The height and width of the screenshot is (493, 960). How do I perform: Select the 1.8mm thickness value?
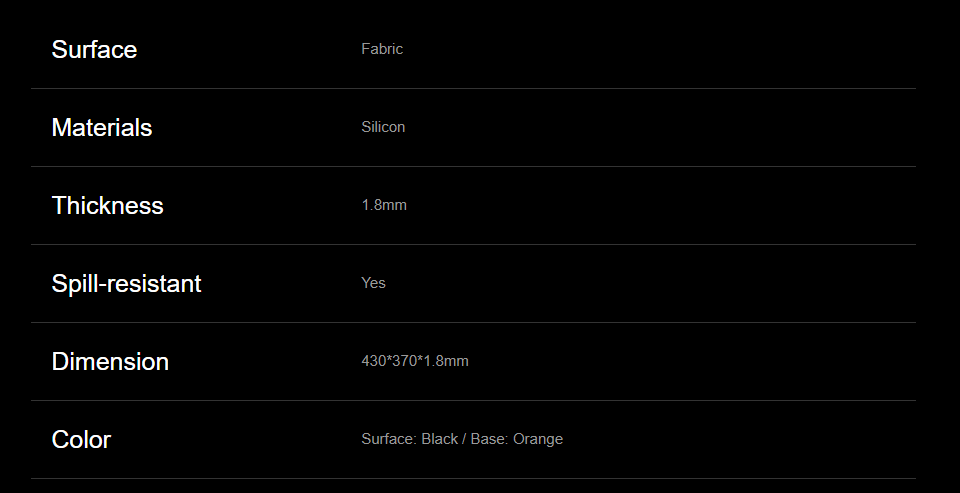(x=384, y=205)
